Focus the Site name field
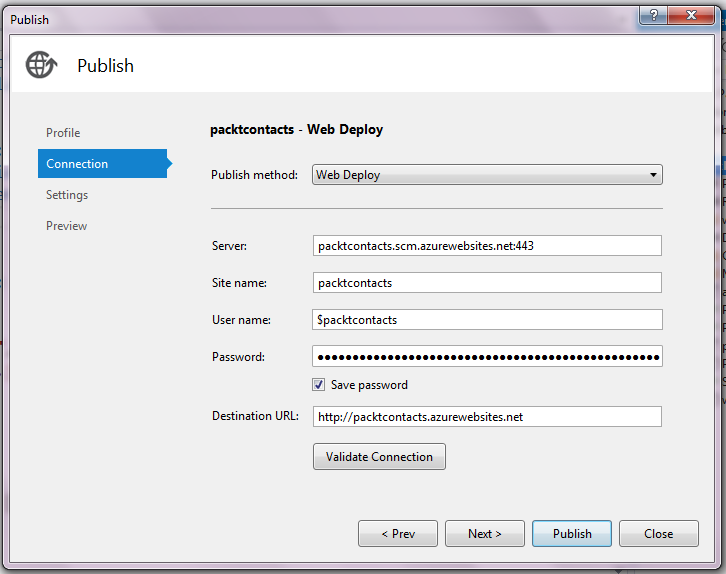This screenshot has height=574, width=726. pos(487,282)
